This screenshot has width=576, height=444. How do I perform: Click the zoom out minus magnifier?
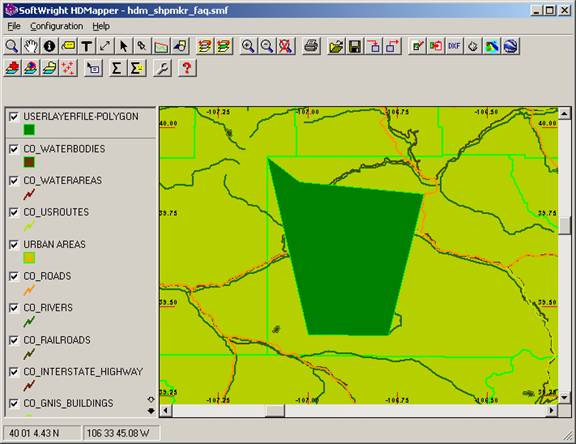pyautogui.click(x=267, y=46)
